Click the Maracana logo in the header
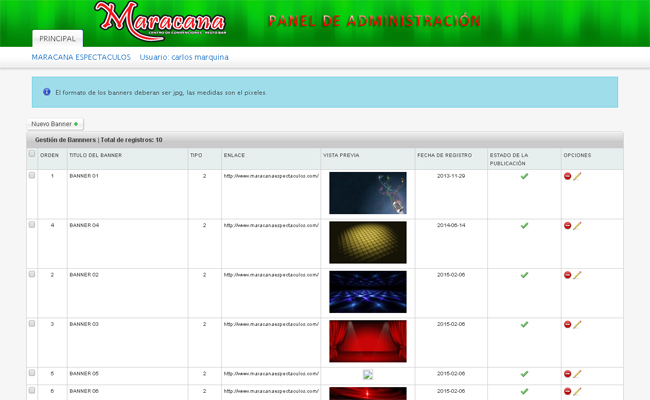 click(x=160, y=20)
